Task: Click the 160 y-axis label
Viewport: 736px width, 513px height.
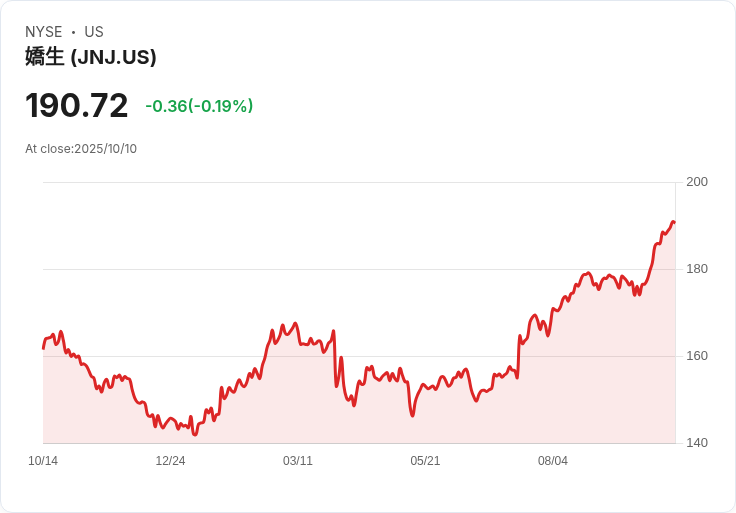Action: pos(697,356)
